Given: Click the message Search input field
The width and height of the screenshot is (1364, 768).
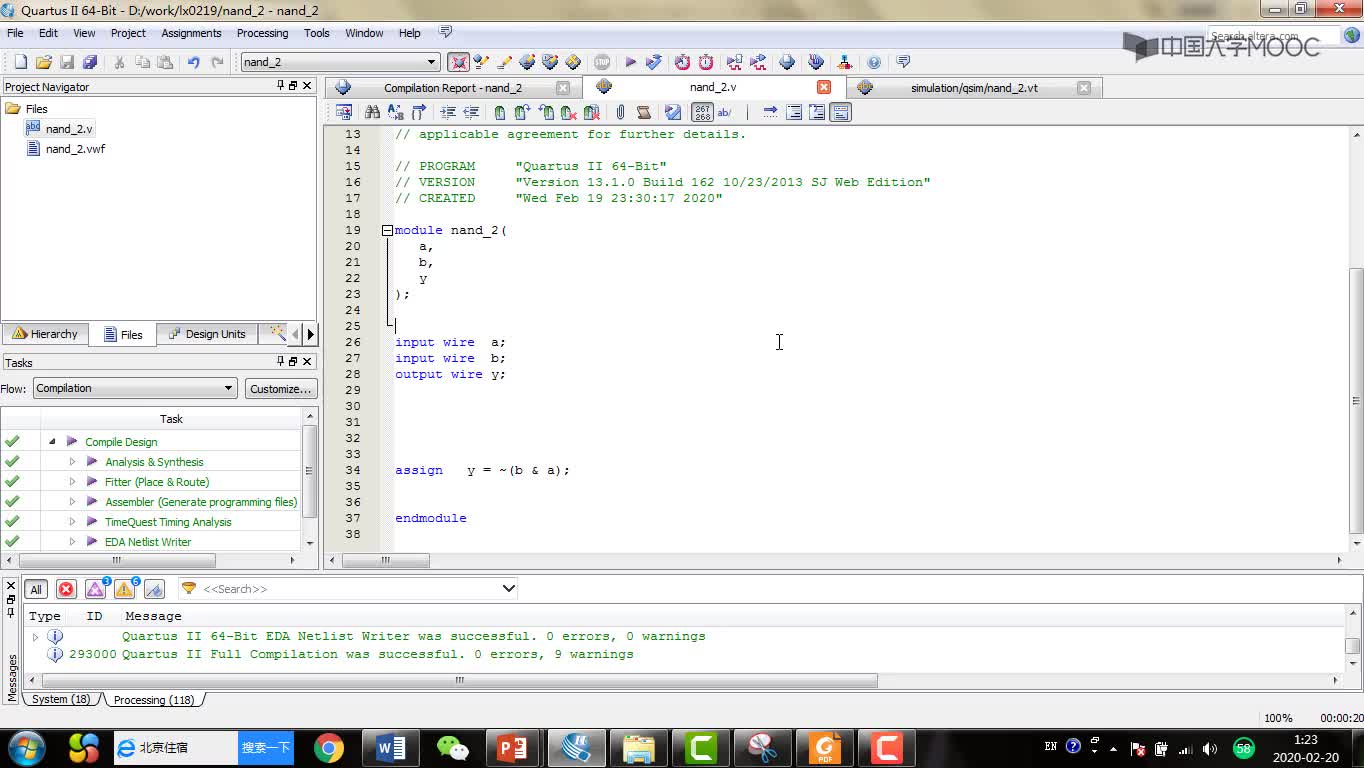Looking at the screenshot, I should (x=348, y=589).
